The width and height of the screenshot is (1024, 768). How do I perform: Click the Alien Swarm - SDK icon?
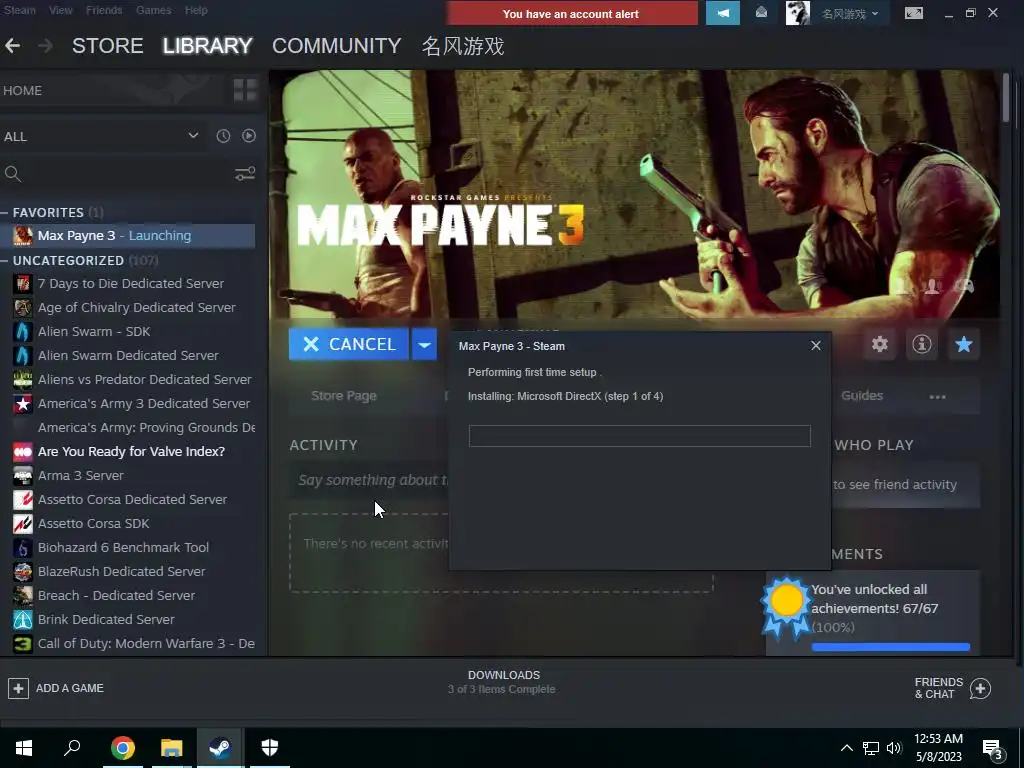pos(23,332)
